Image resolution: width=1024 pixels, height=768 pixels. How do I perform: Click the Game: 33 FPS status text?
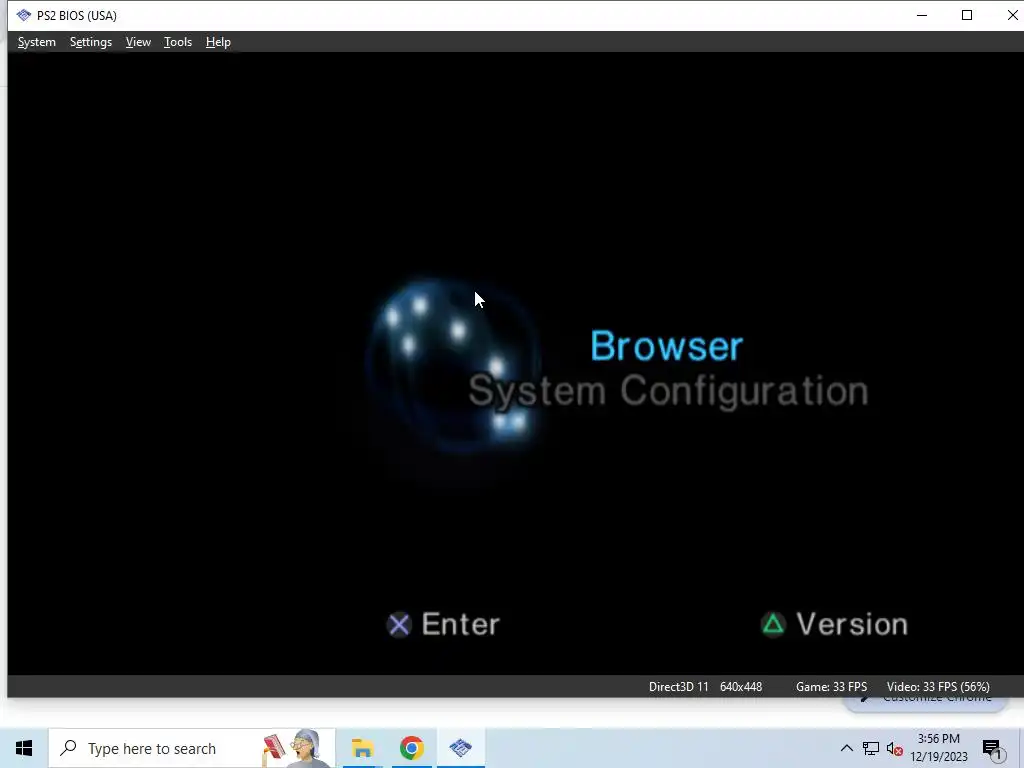point(831,686)
